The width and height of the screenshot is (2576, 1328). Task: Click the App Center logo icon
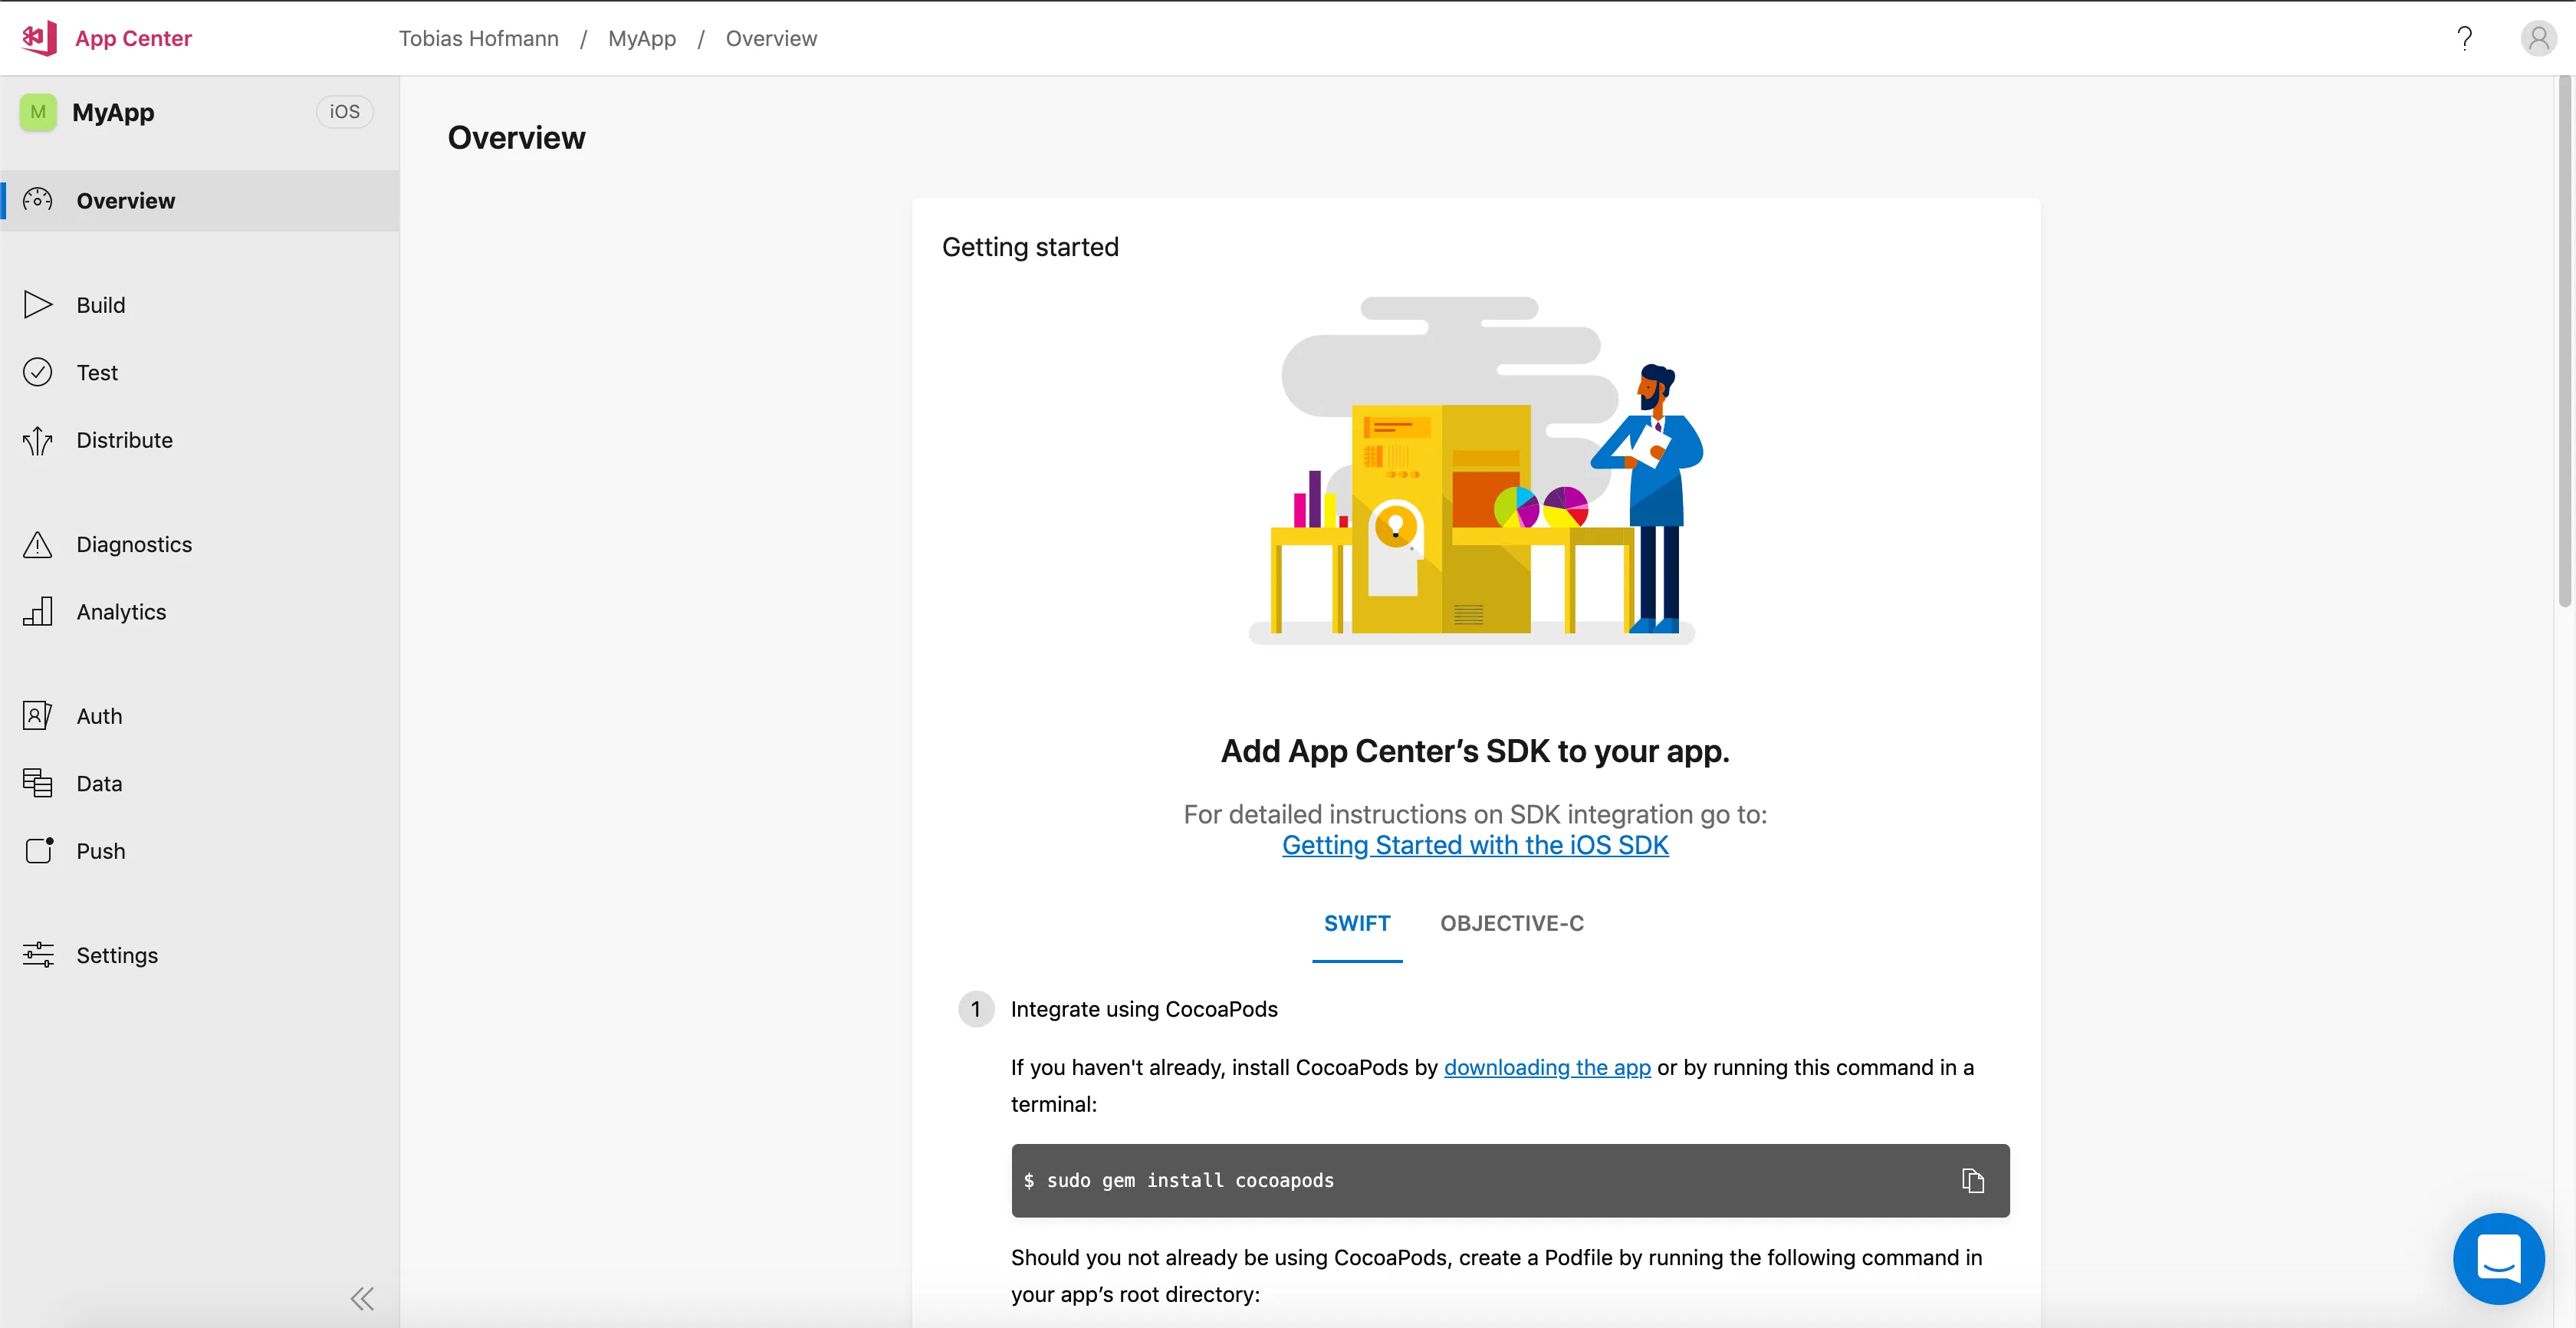(x=38, y=38)
